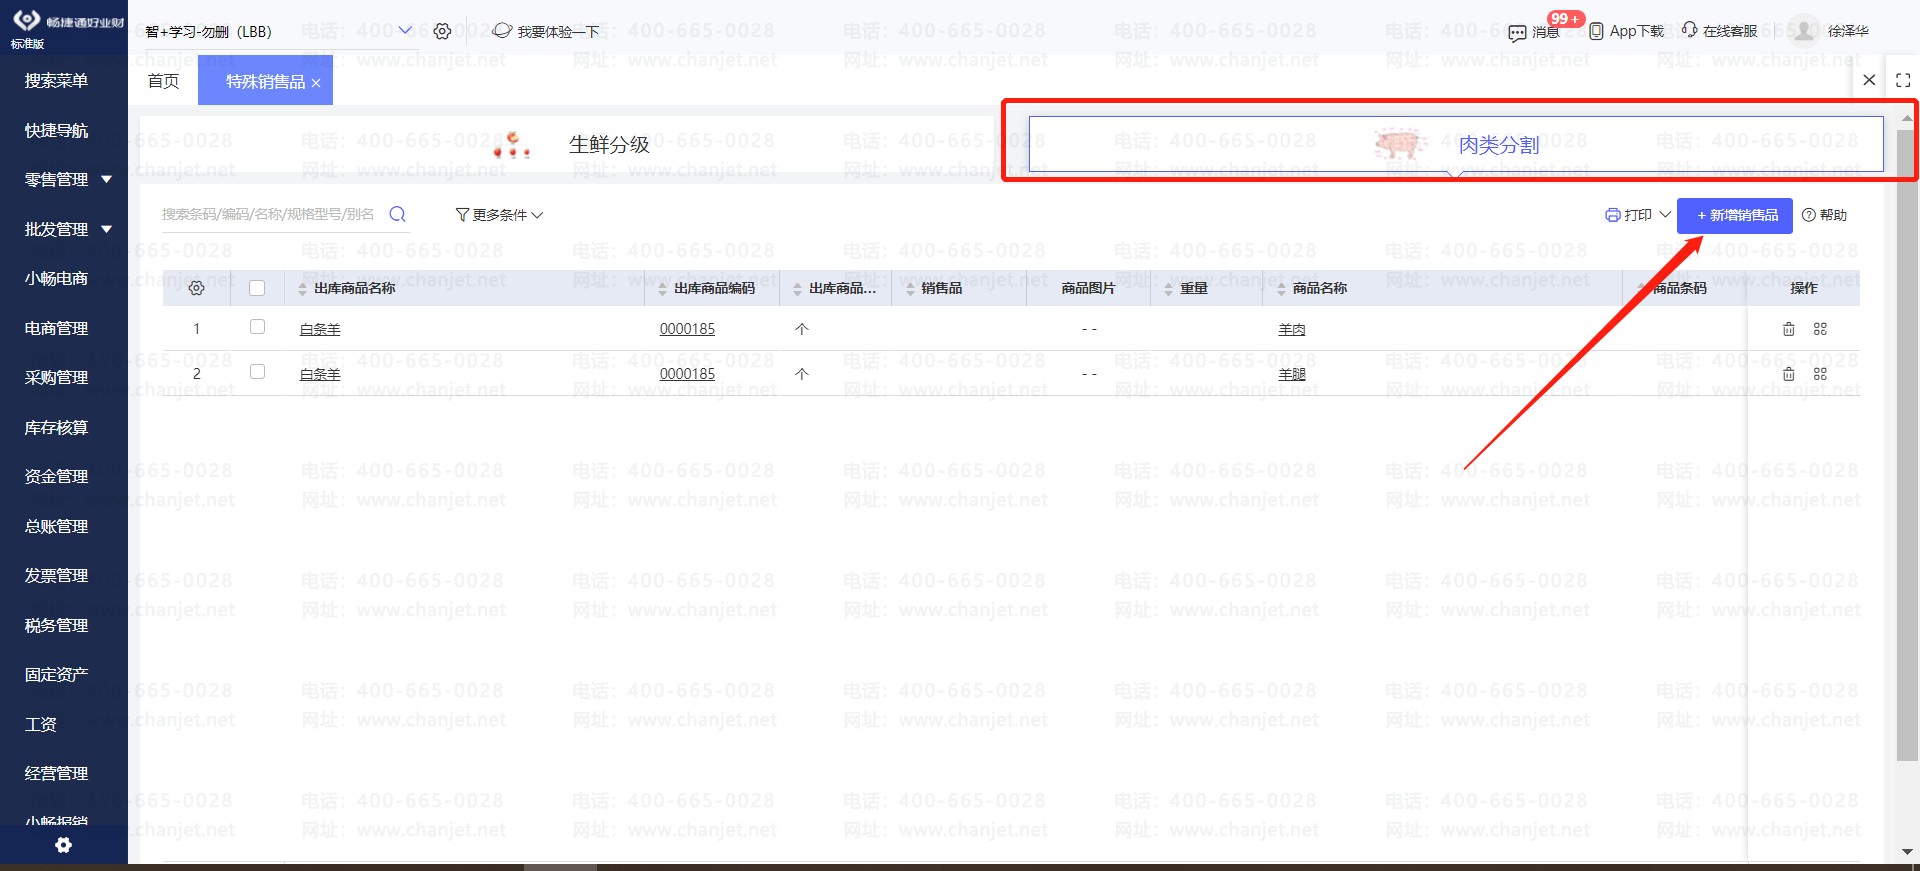This screenshot has width=1920, height=871.
Task: Toggle fullscreen view icon
Action: (1903, 80)
